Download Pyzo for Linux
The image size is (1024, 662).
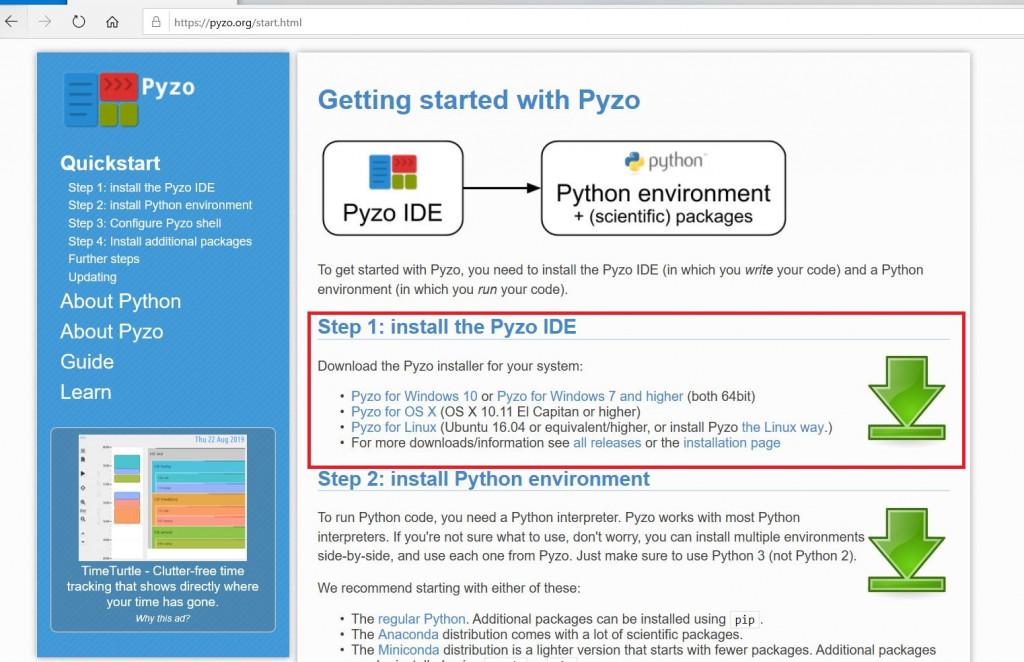point(394,427)
